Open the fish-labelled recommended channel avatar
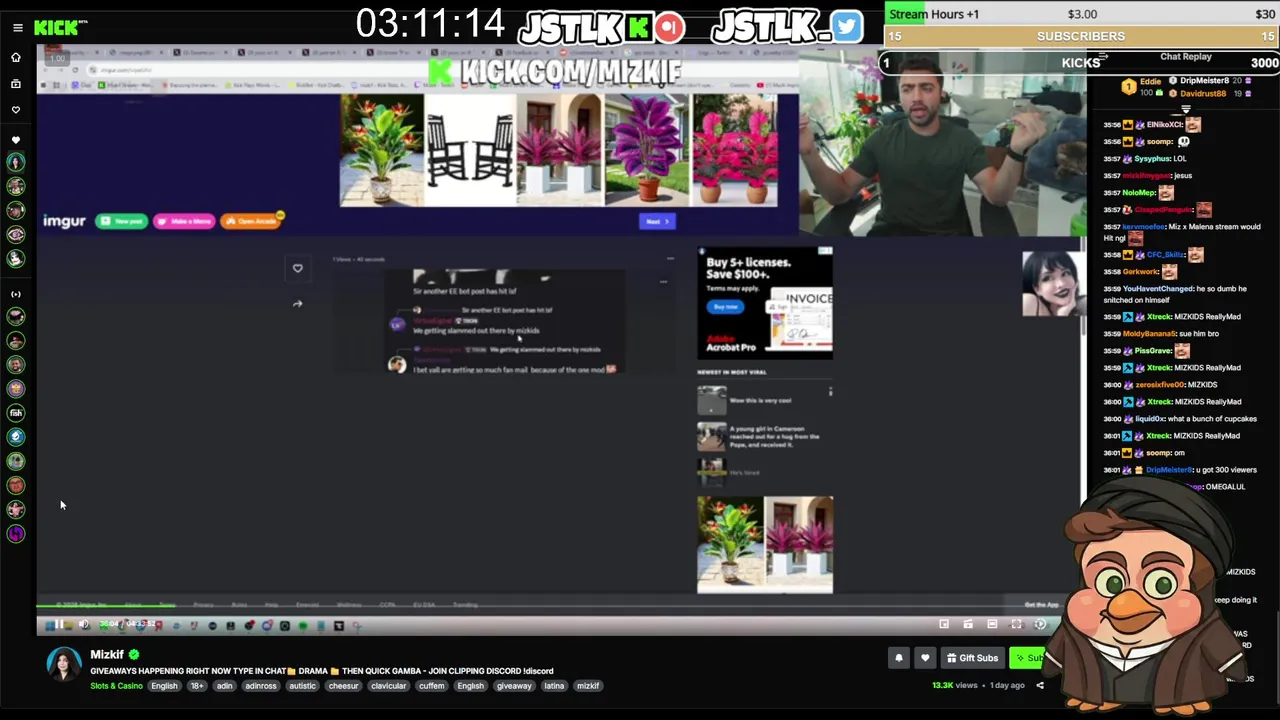This screenshot has width=1280, height=720. [16, 412]
